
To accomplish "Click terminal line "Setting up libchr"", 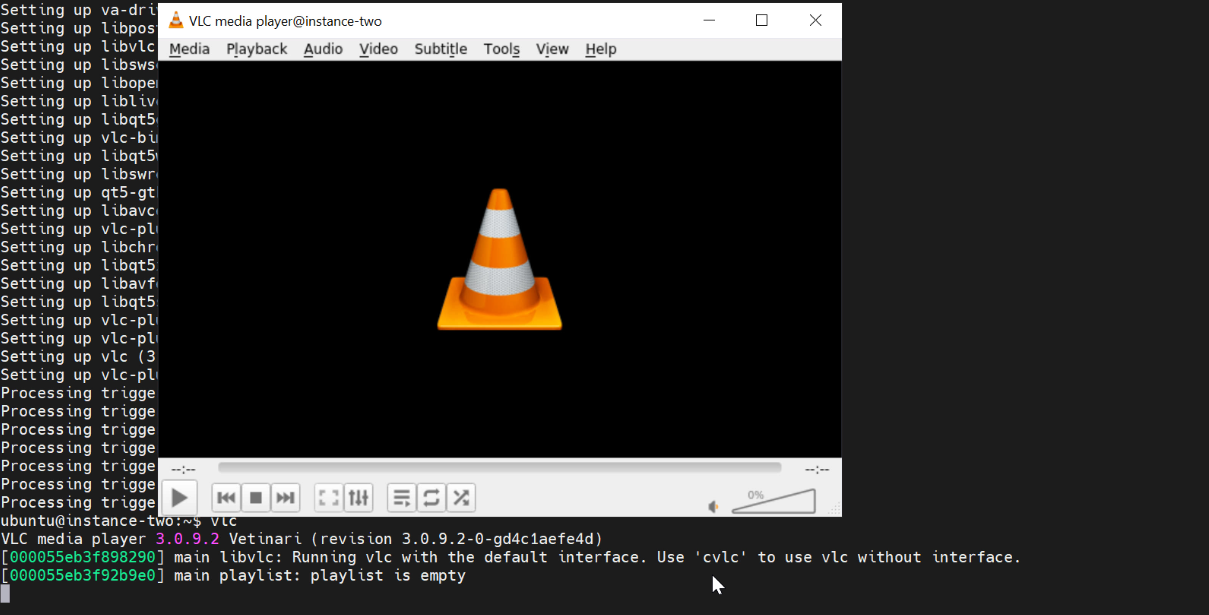I will click(79, 247).
